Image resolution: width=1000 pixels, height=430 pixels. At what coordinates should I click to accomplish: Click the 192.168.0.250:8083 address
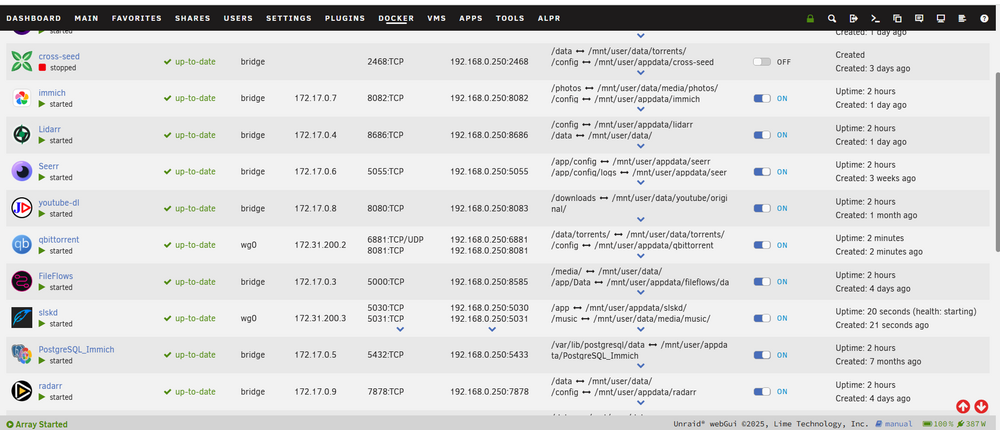[x=489, y=208]
